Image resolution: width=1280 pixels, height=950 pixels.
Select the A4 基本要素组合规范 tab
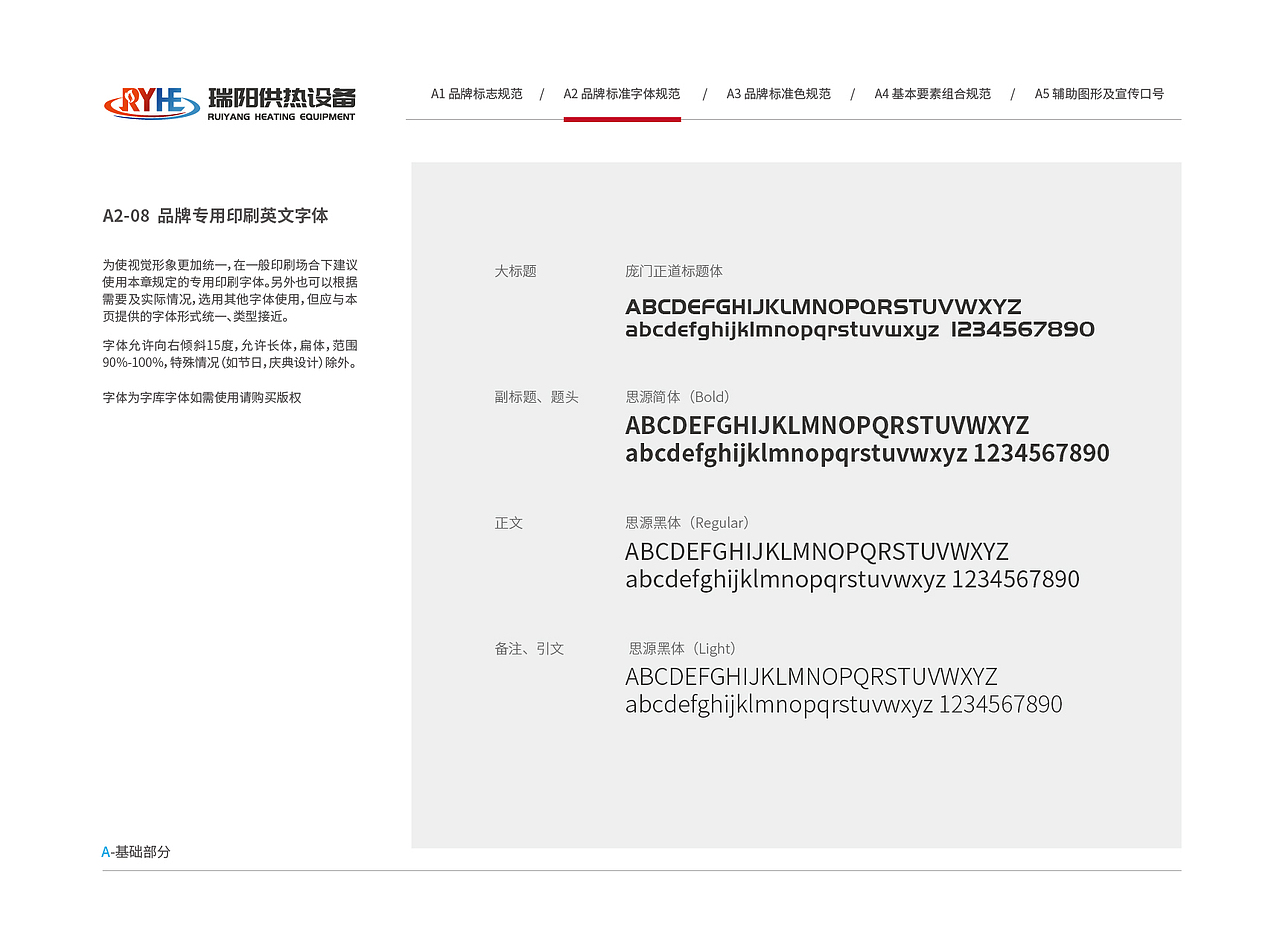tap(931, 93)
